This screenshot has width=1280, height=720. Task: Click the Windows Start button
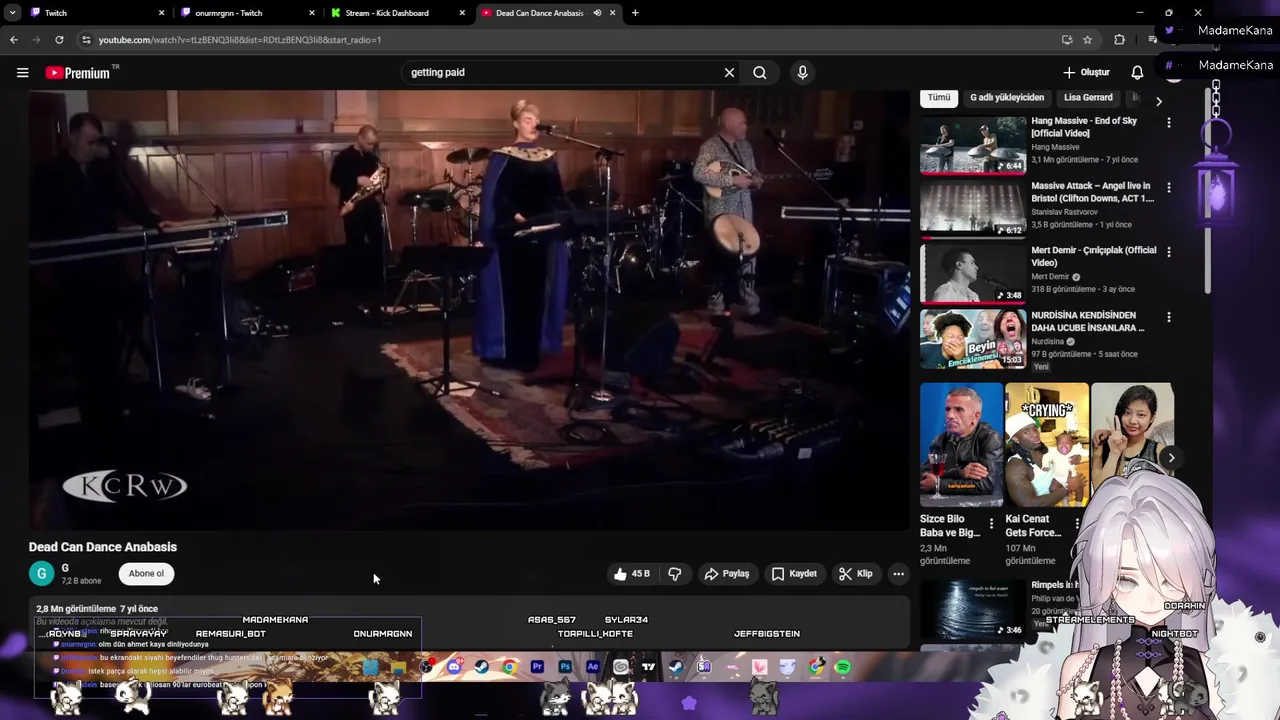370,667
